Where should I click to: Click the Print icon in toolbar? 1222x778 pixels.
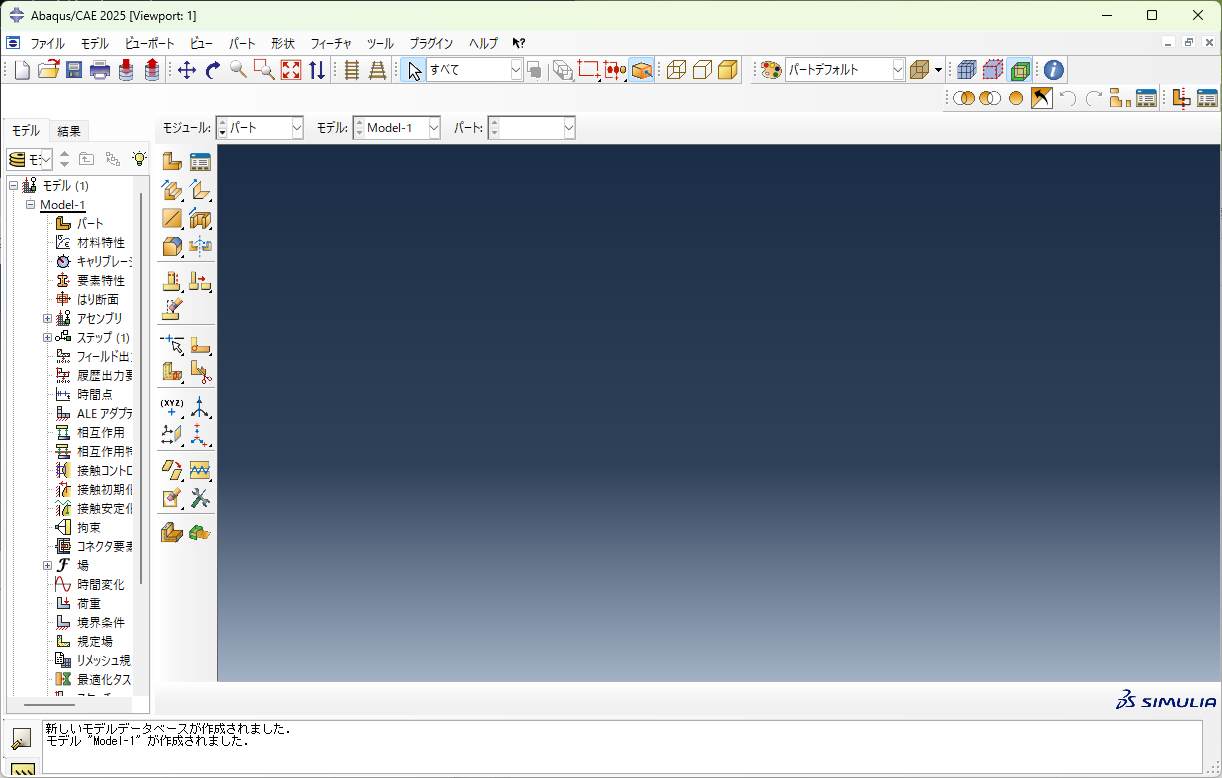tap(100, 70)
